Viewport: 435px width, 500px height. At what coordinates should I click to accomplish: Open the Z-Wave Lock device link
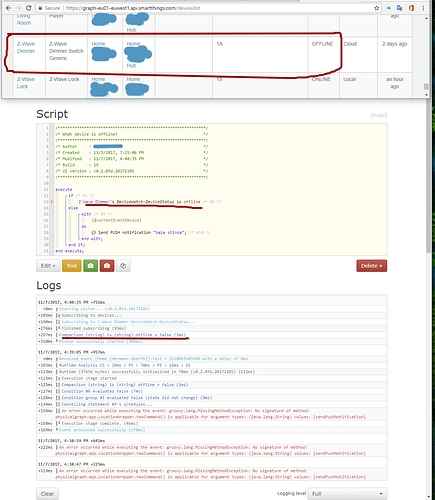(26, 83)
